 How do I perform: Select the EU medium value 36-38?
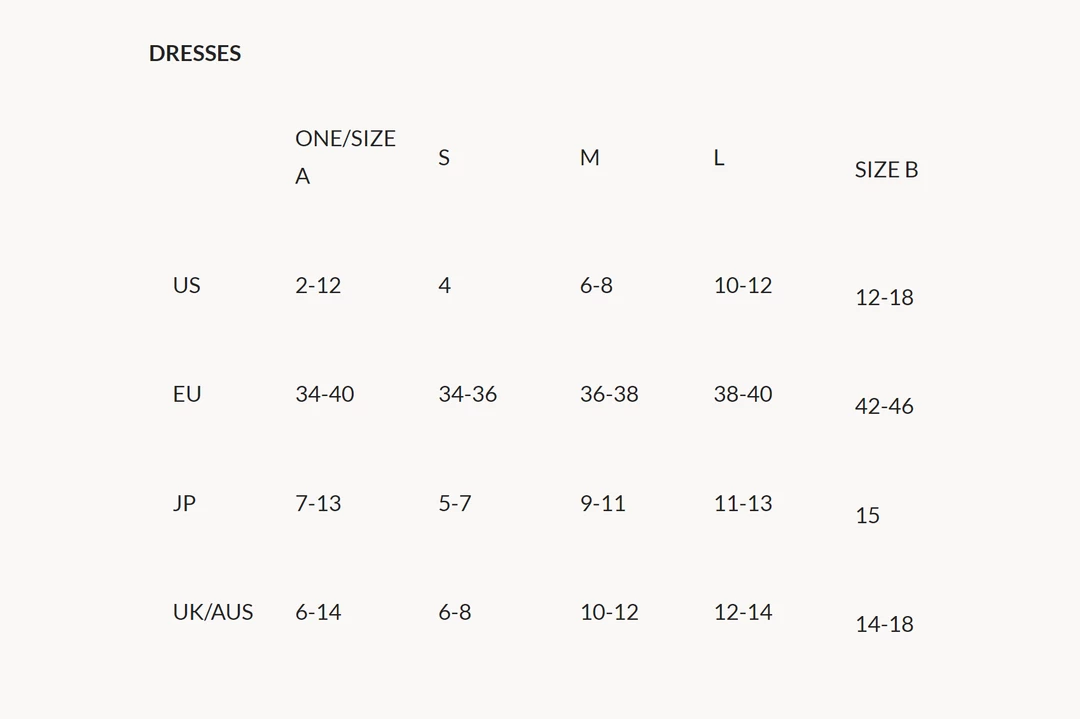(x=609, y=394)
